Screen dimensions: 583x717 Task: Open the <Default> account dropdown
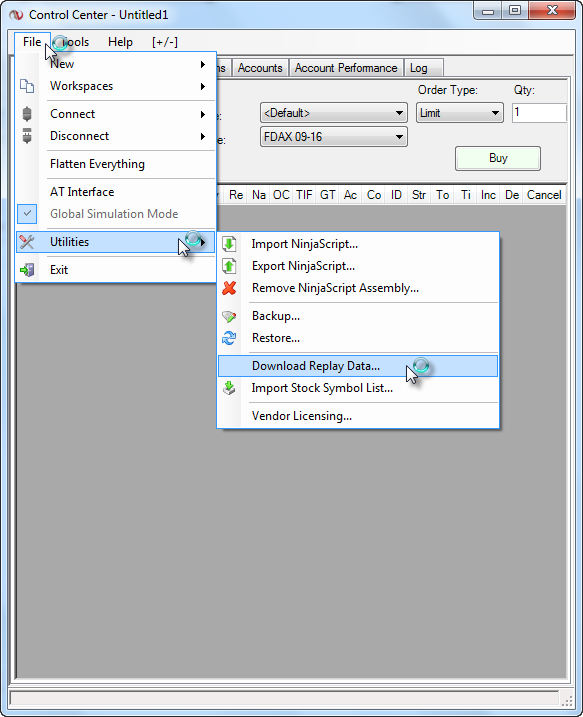(334, 112)
